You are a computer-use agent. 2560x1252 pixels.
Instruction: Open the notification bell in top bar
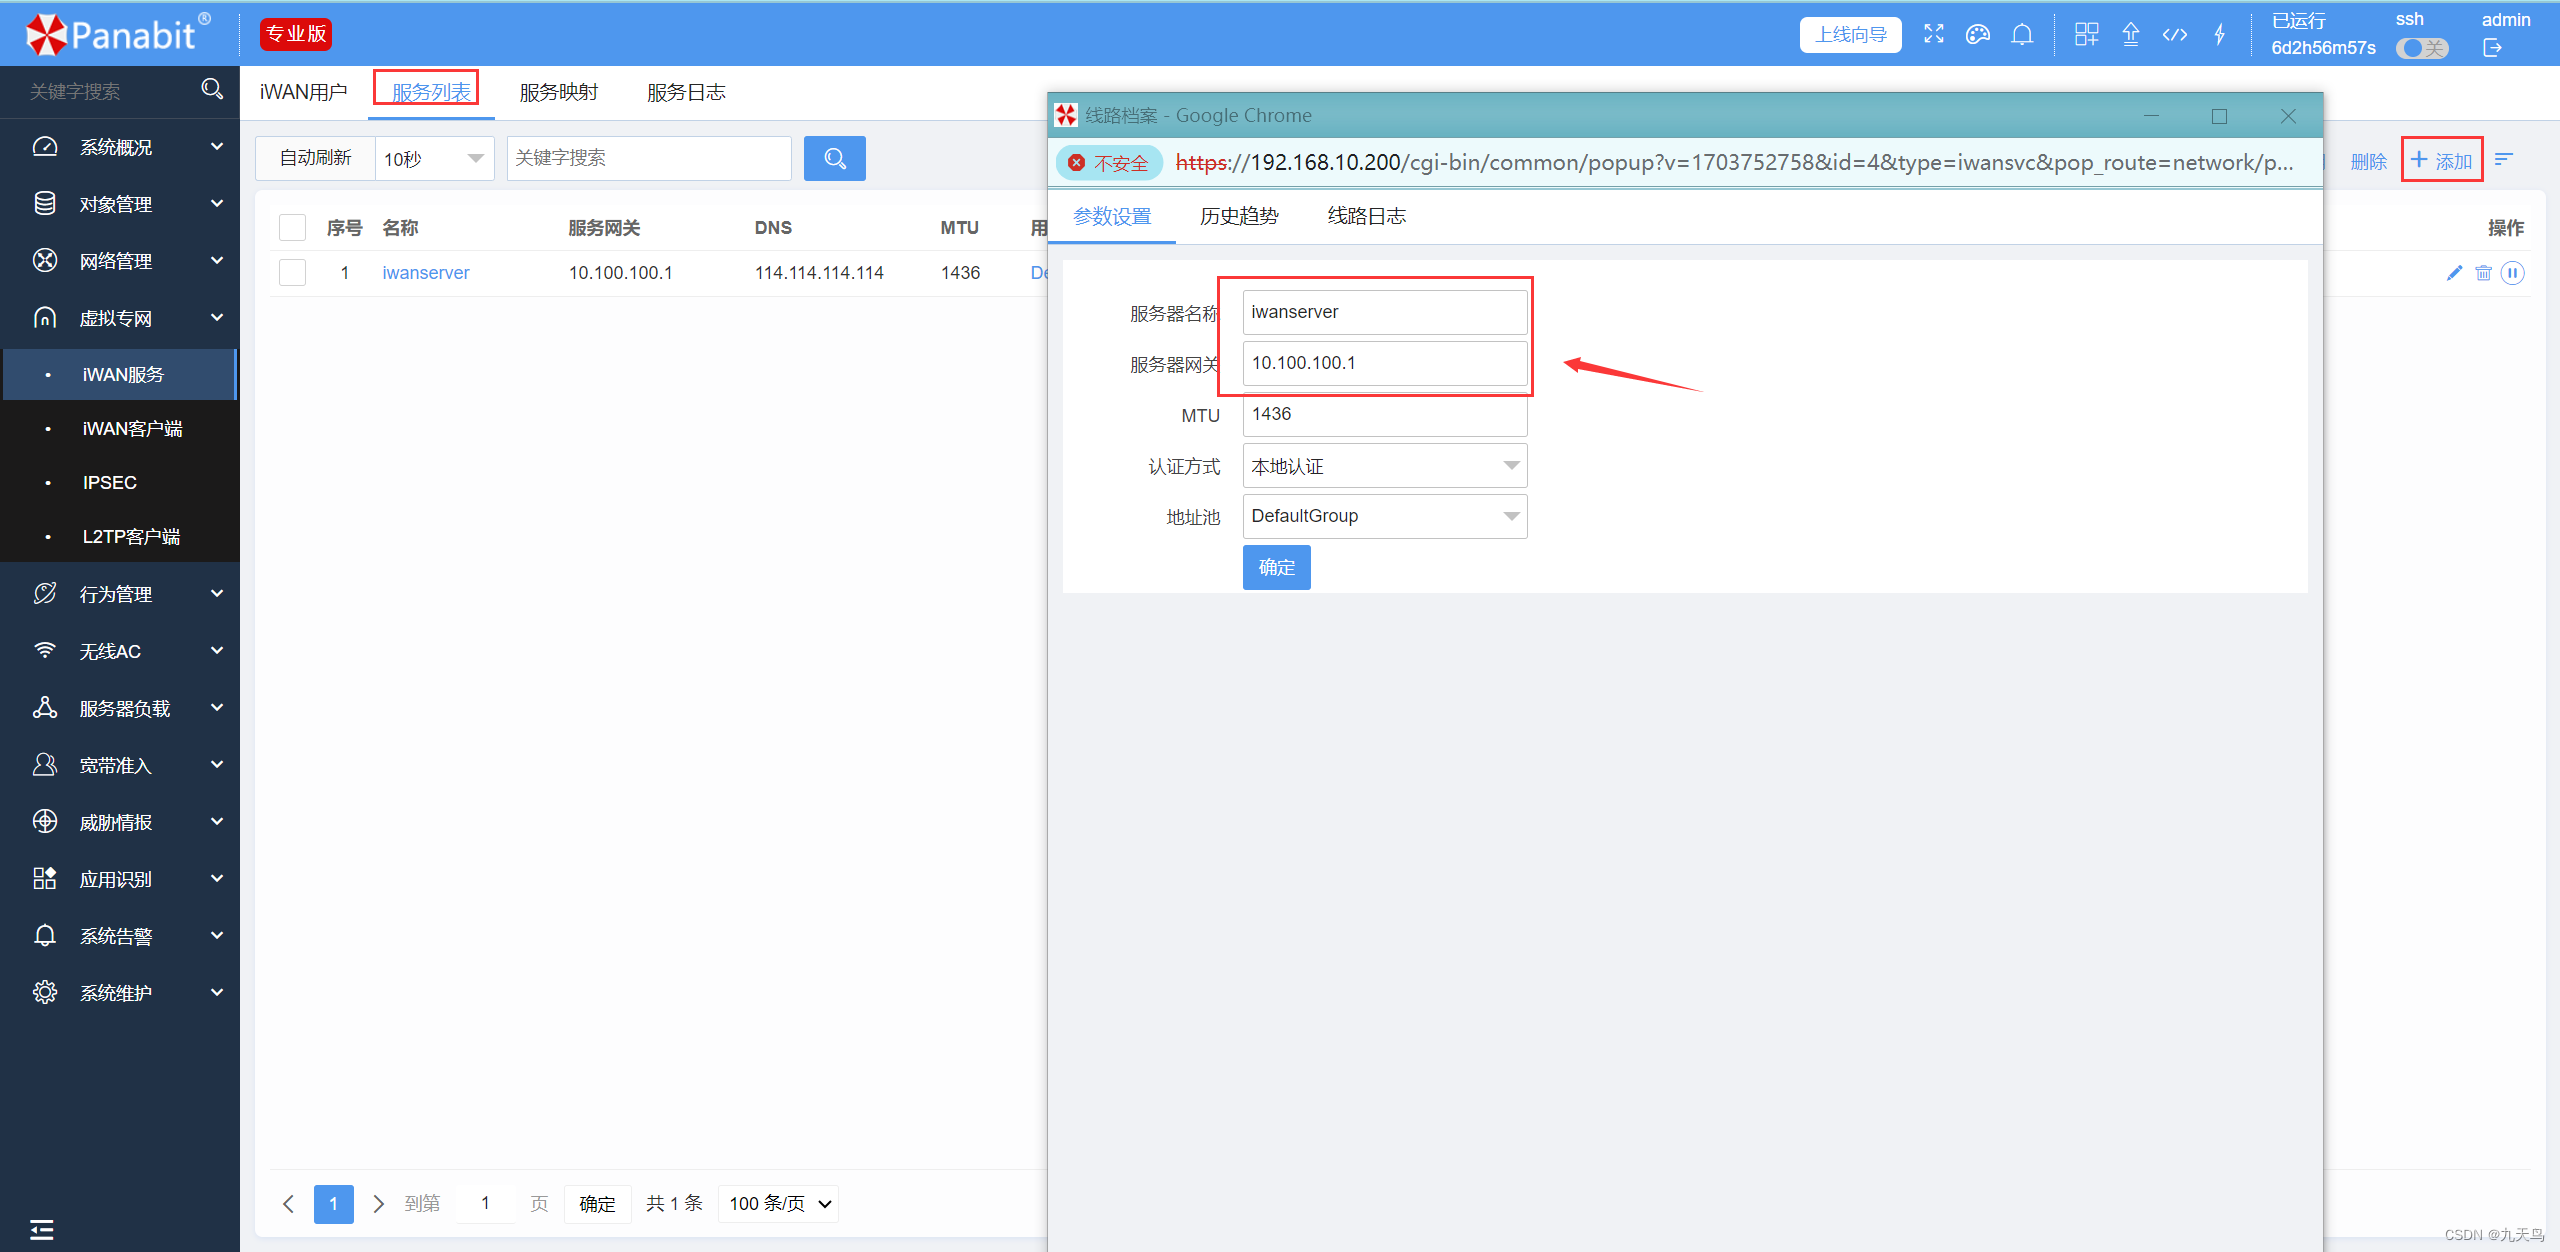tap(2021, 34)
